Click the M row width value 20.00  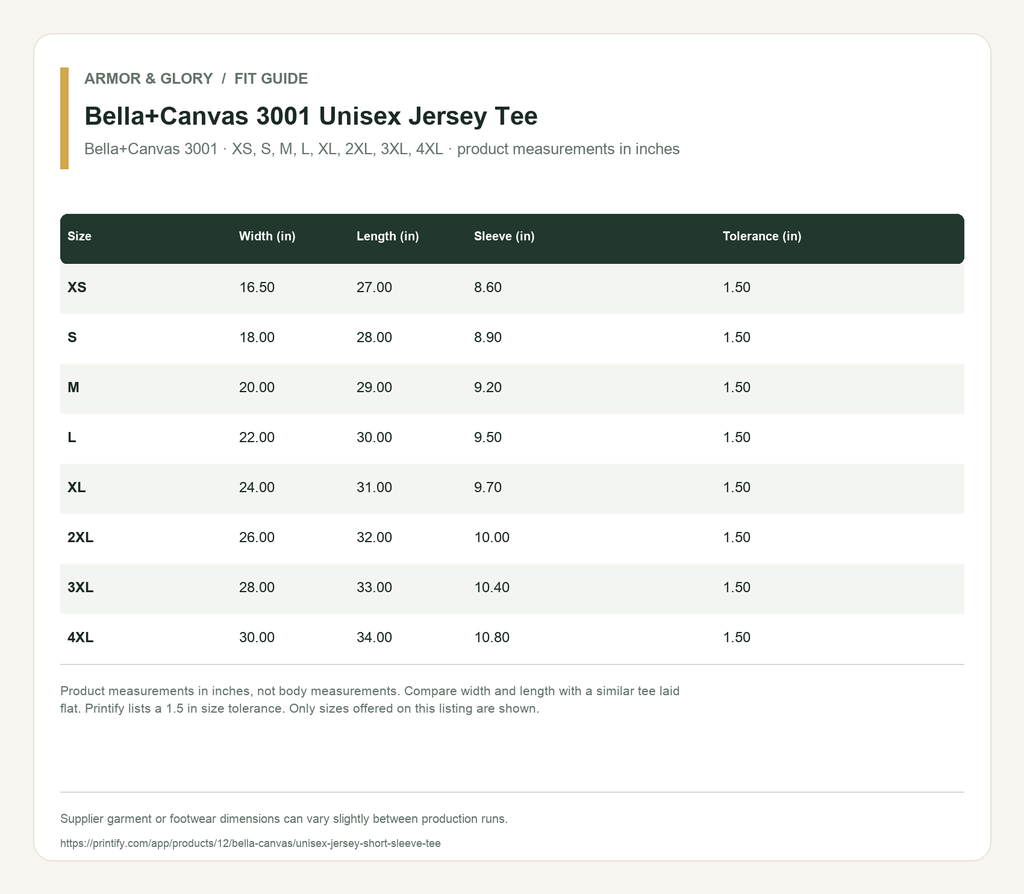257,387
